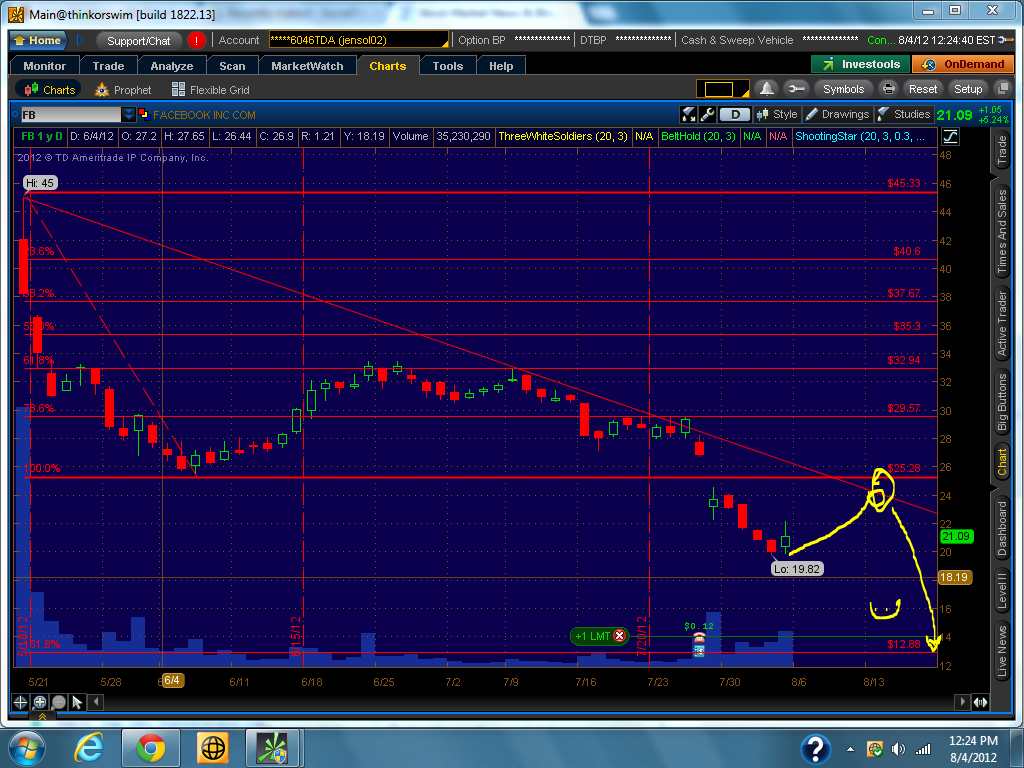The image size is (1024, 768).
Task: Open the D timeframe selector
Action: coord(735,114)
